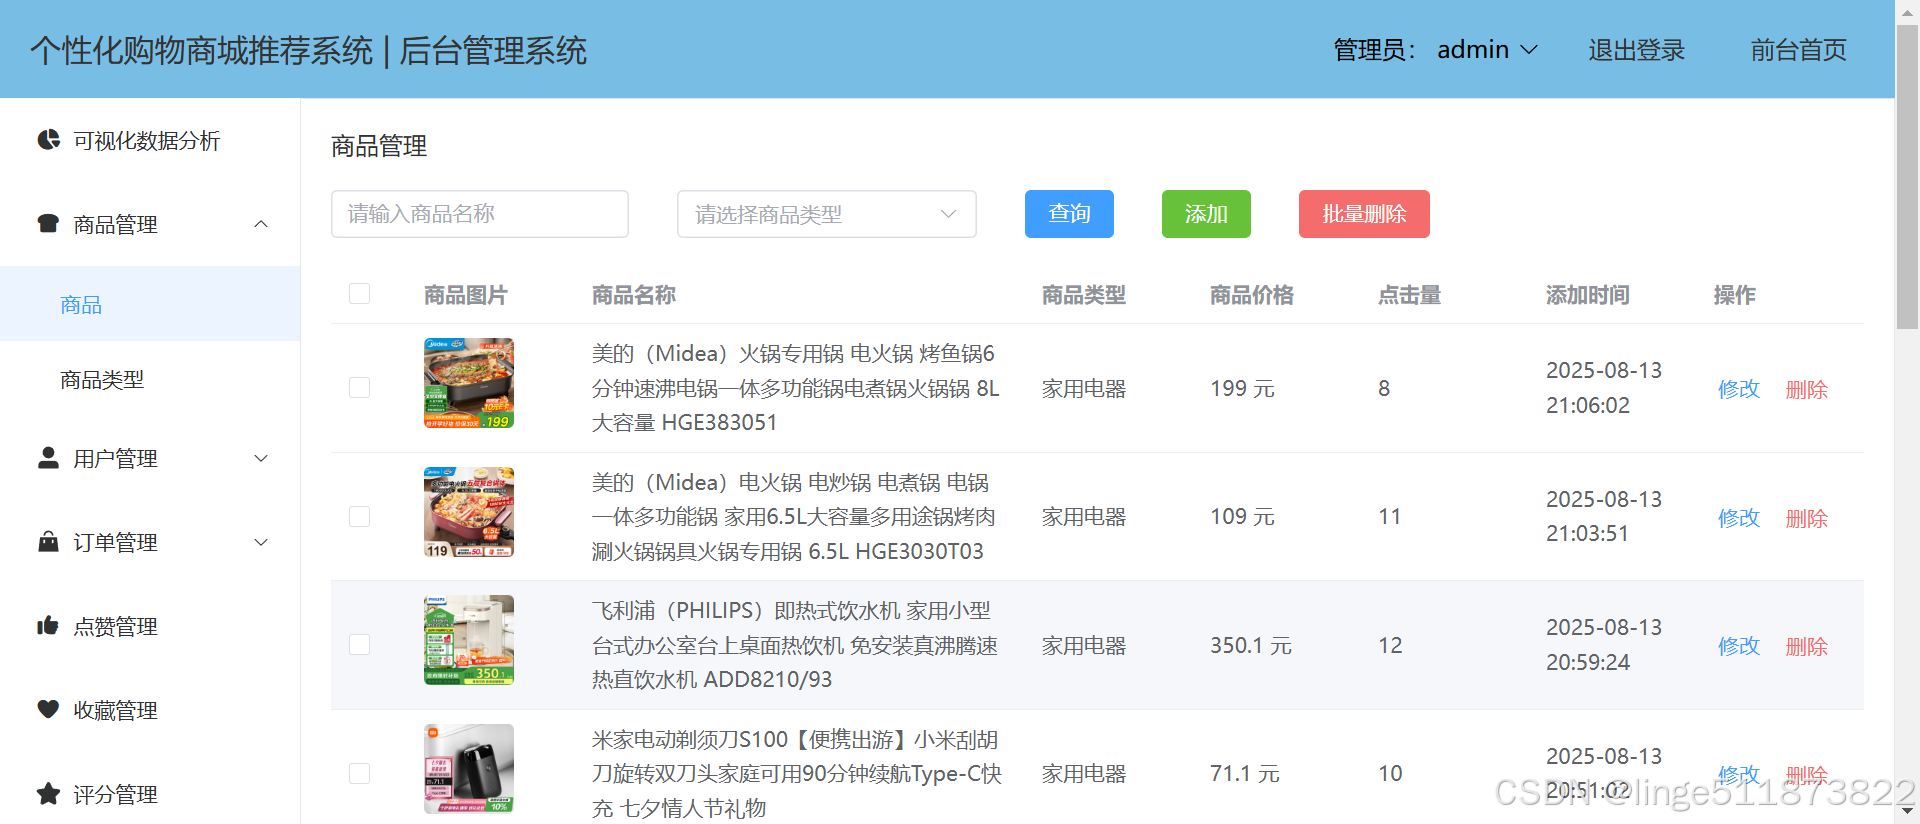Click the page vertical scrollbar thumb
This screenshot has height=824, width=1920.
point(1907,177)
